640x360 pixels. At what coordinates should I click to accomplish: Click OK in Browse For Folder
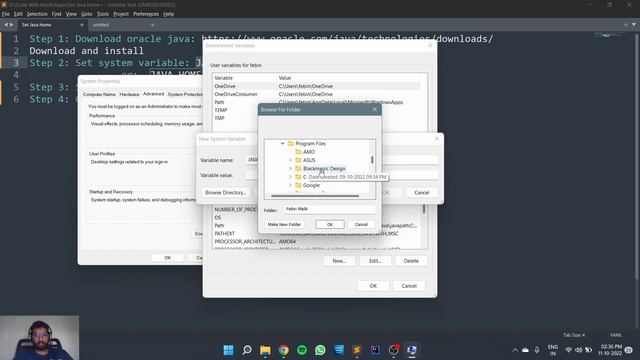tap(330, 224)
